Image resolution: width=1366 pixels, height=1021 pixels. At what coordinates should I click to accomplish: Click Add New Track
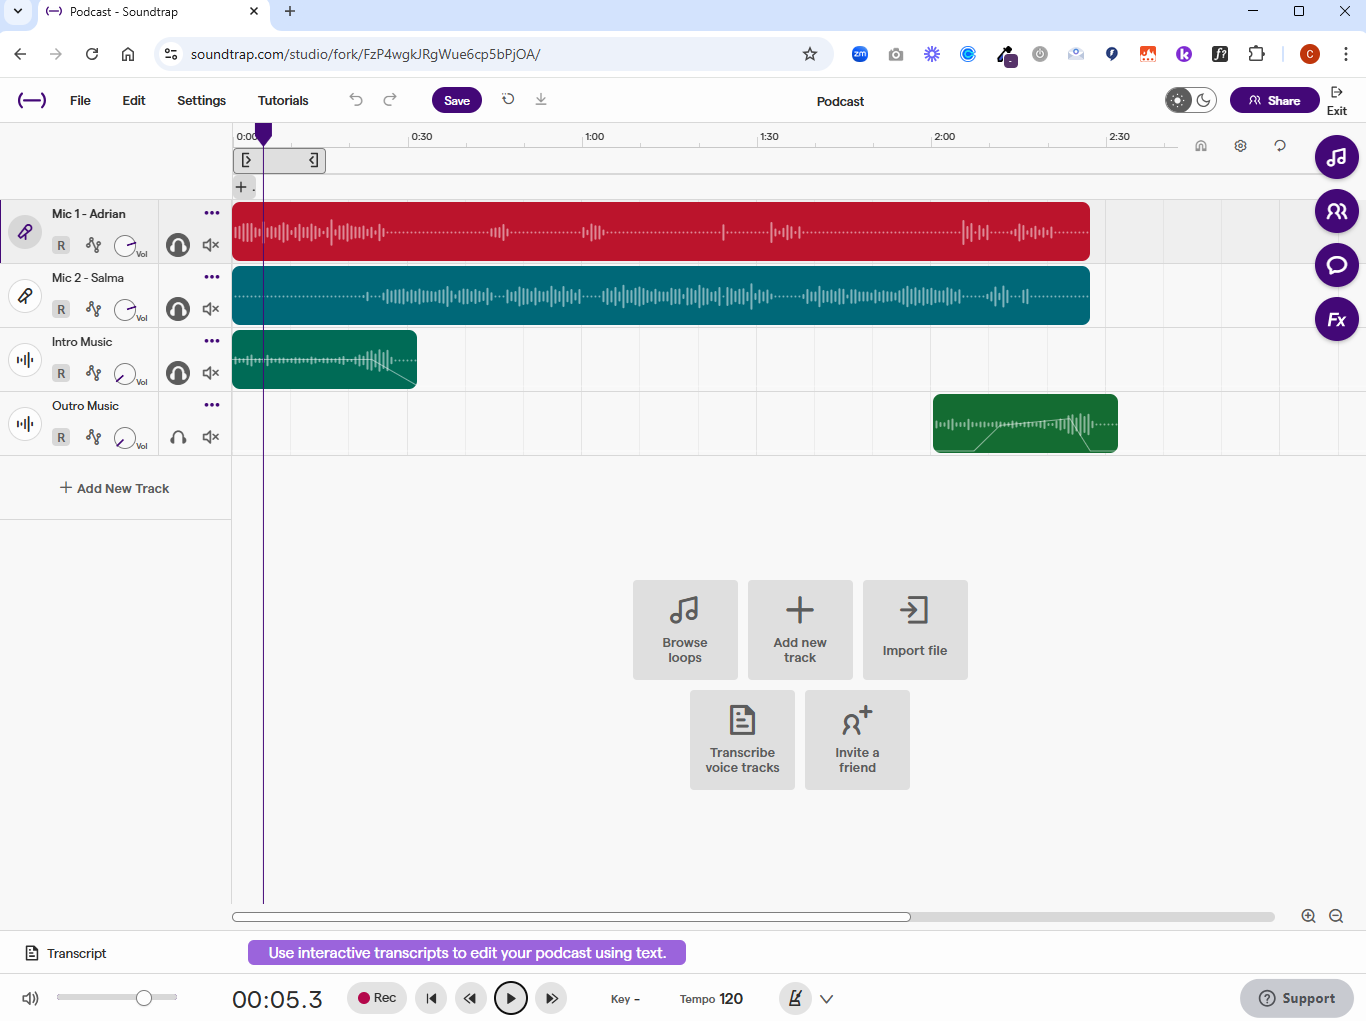coord(115,488)
